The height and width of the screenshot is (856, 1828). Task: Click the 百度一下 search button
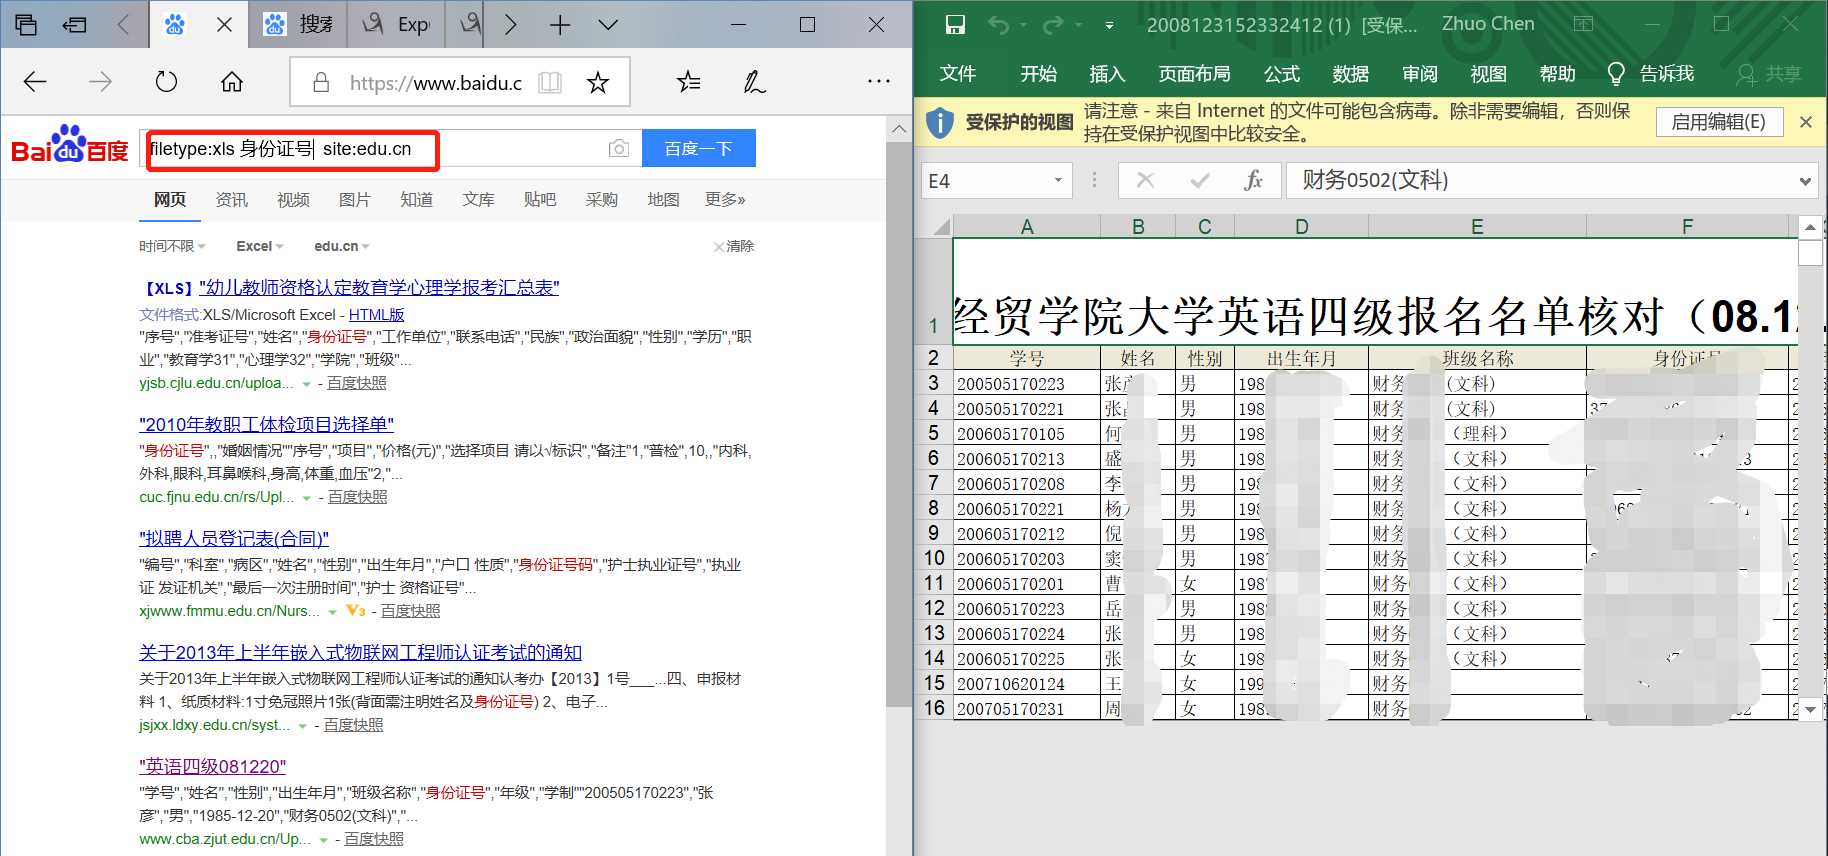coord(698,149)
